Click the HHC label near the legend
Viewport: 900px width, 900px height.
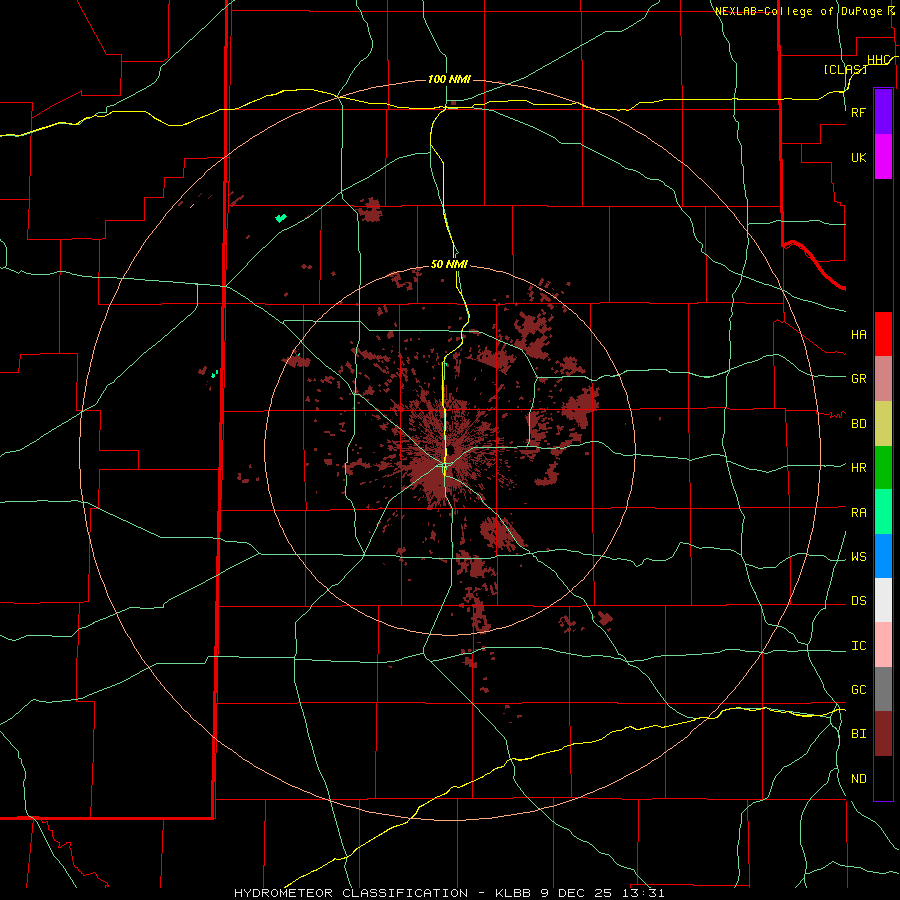(x=879, y=60)
